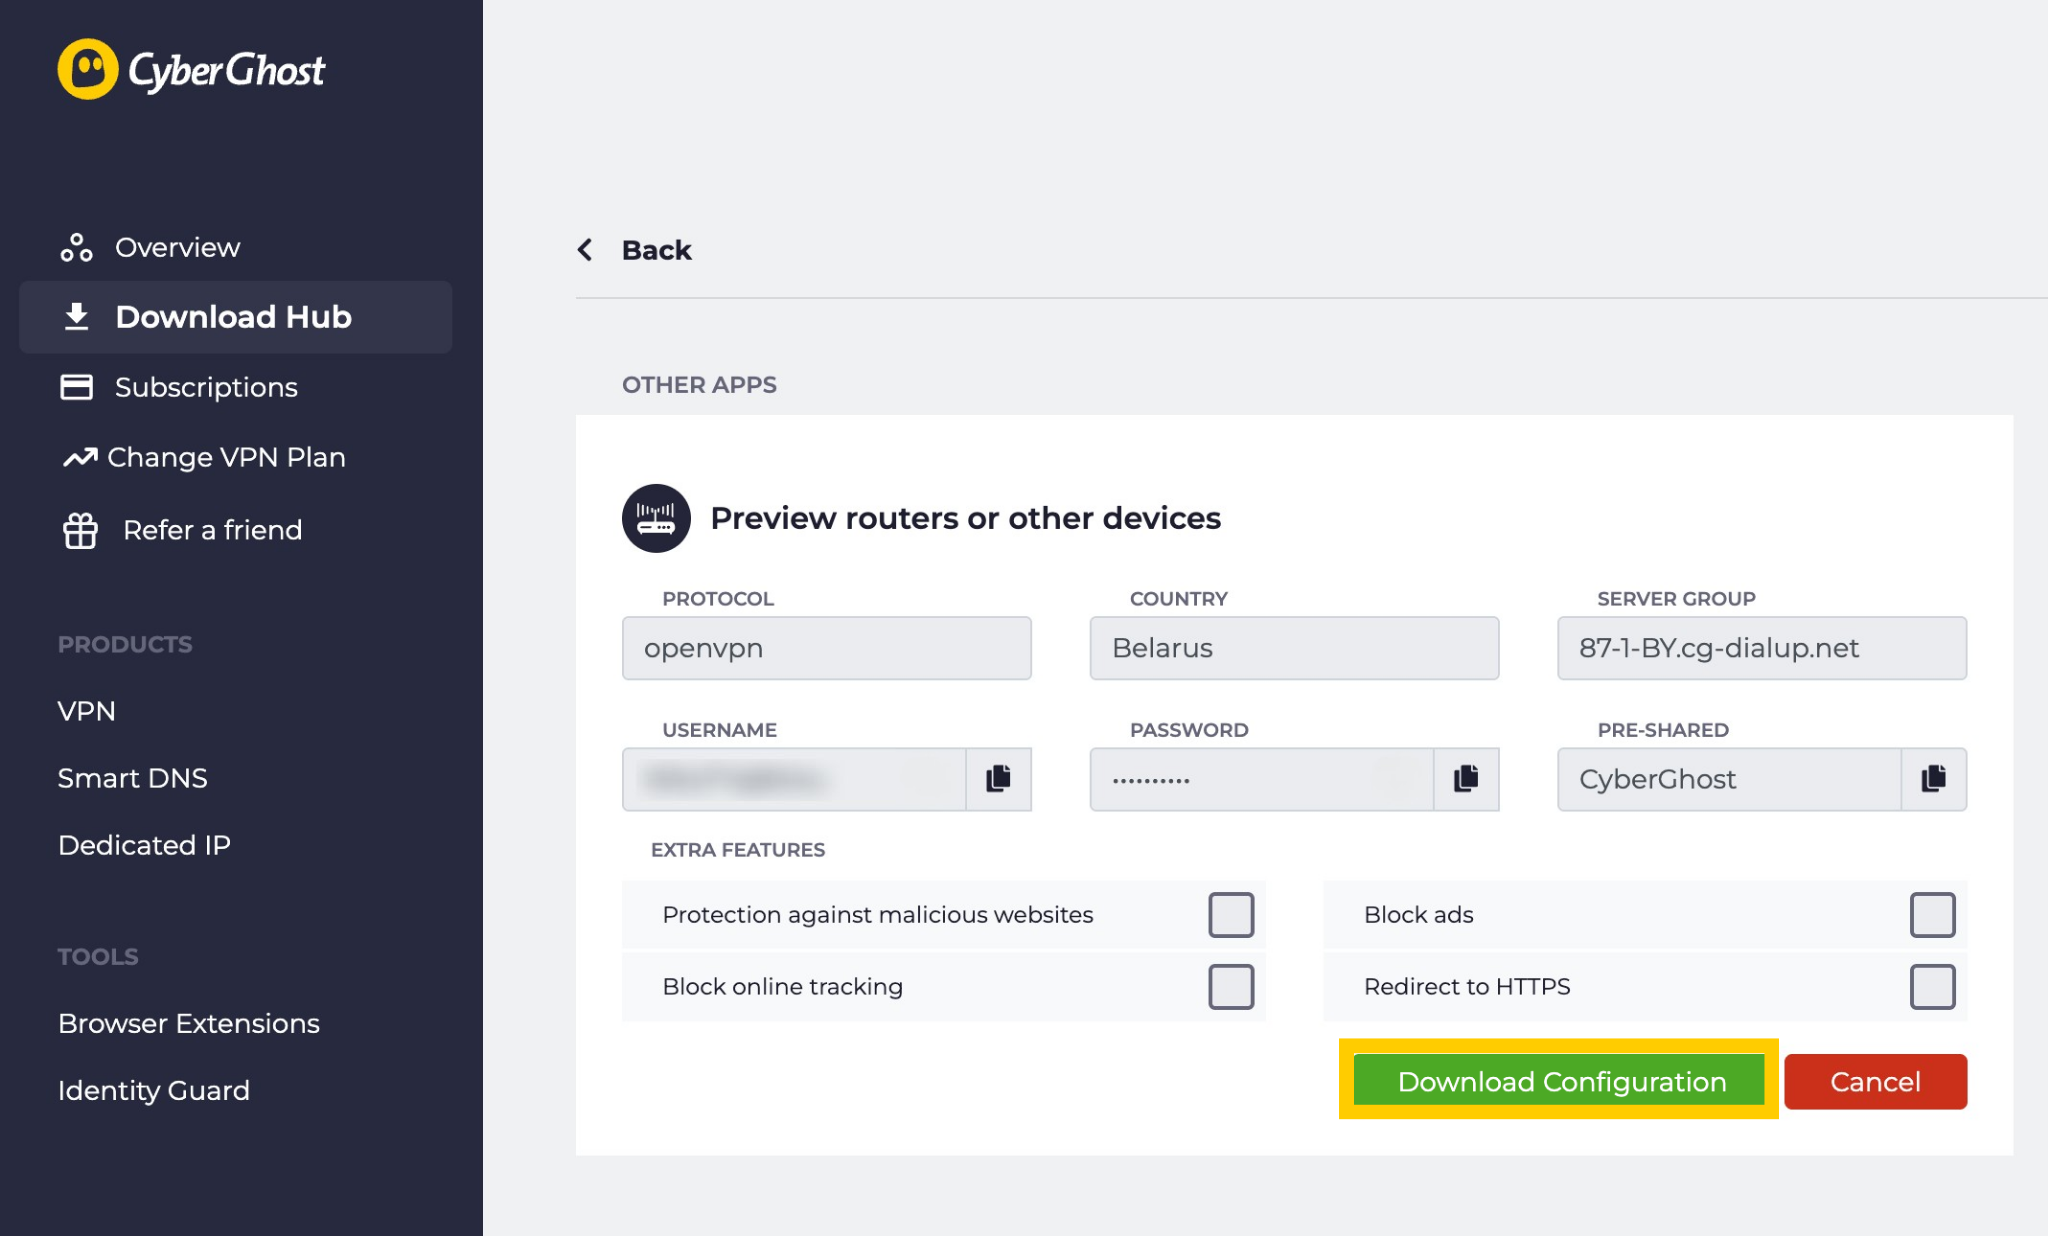2048x1236 pixels.
Task: Copy the username to clipboard
Action: pyautogui.click(x=998, y=779)
